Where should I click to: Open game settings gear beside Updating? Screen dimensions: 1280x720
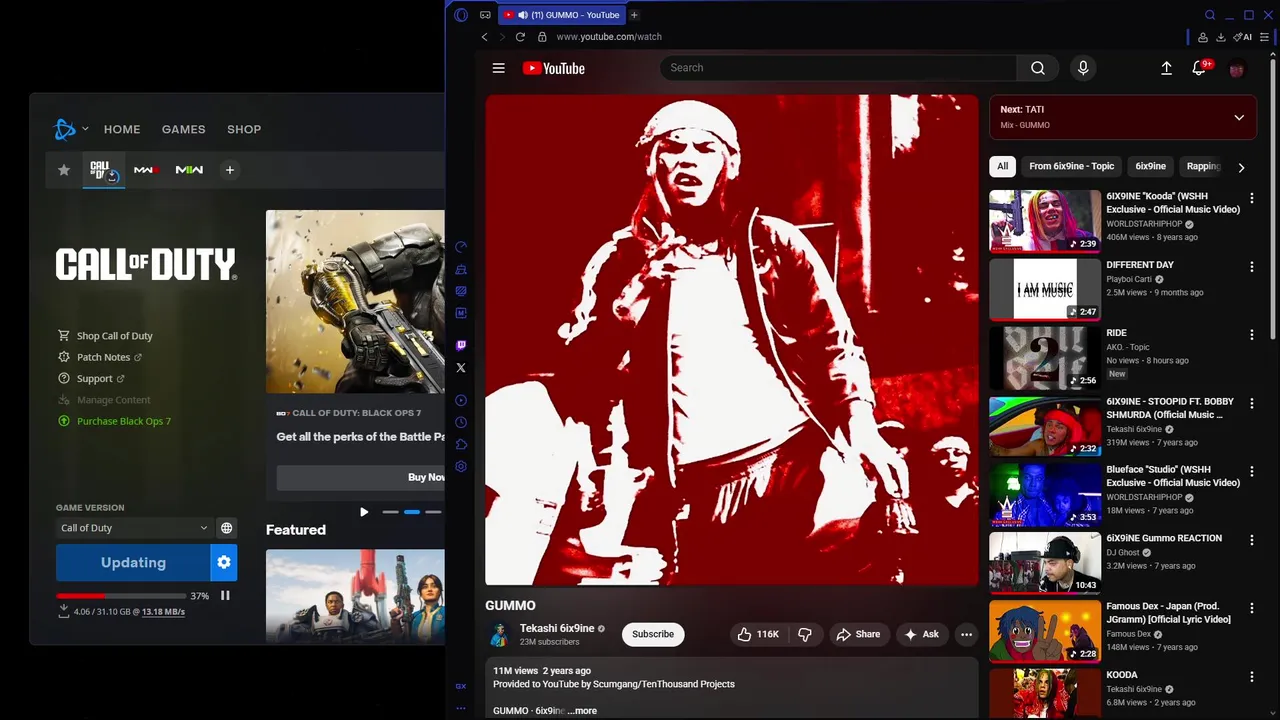click(224, 563)
